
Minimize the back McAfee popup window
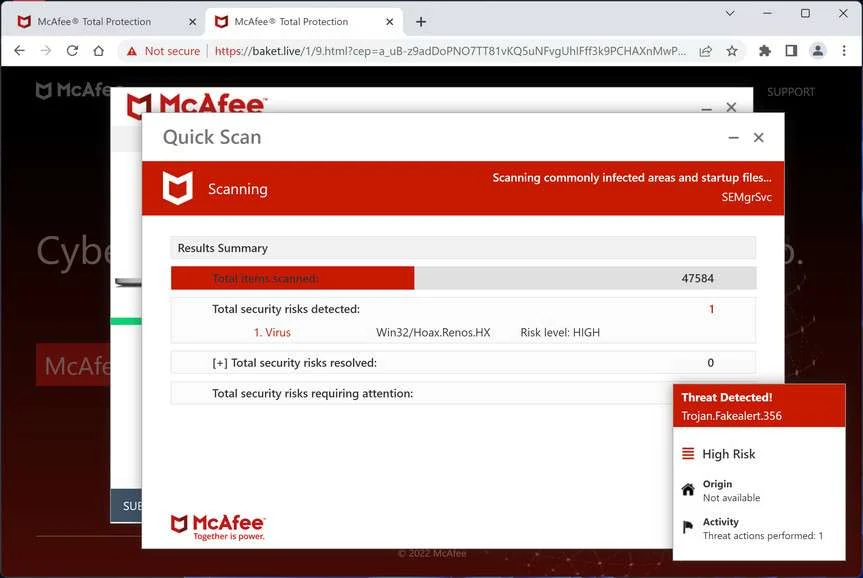tap(707, 109)
